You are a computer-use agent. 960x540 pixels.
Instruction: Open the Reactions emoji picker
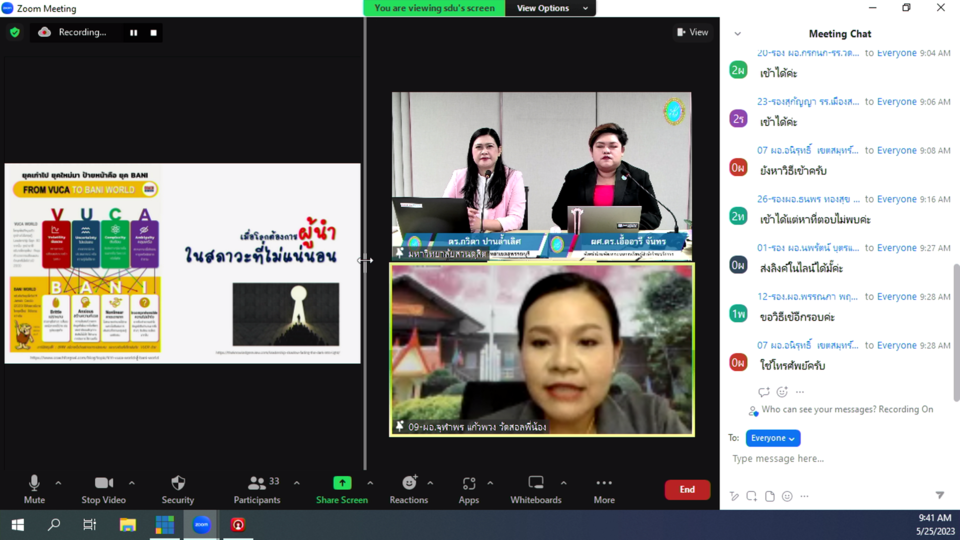pyautogui.click(x=408, y=487)
